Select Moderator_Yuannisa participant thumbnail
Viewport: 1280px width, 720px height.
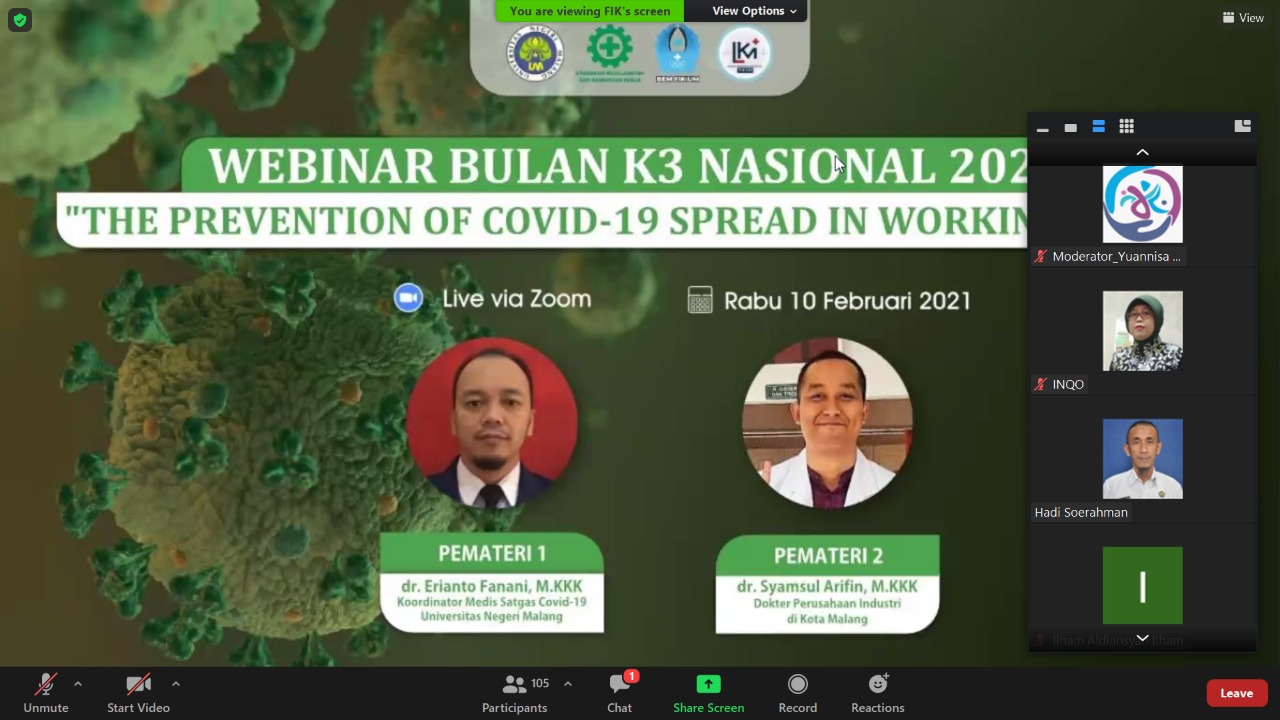(x=1143, y=204)
